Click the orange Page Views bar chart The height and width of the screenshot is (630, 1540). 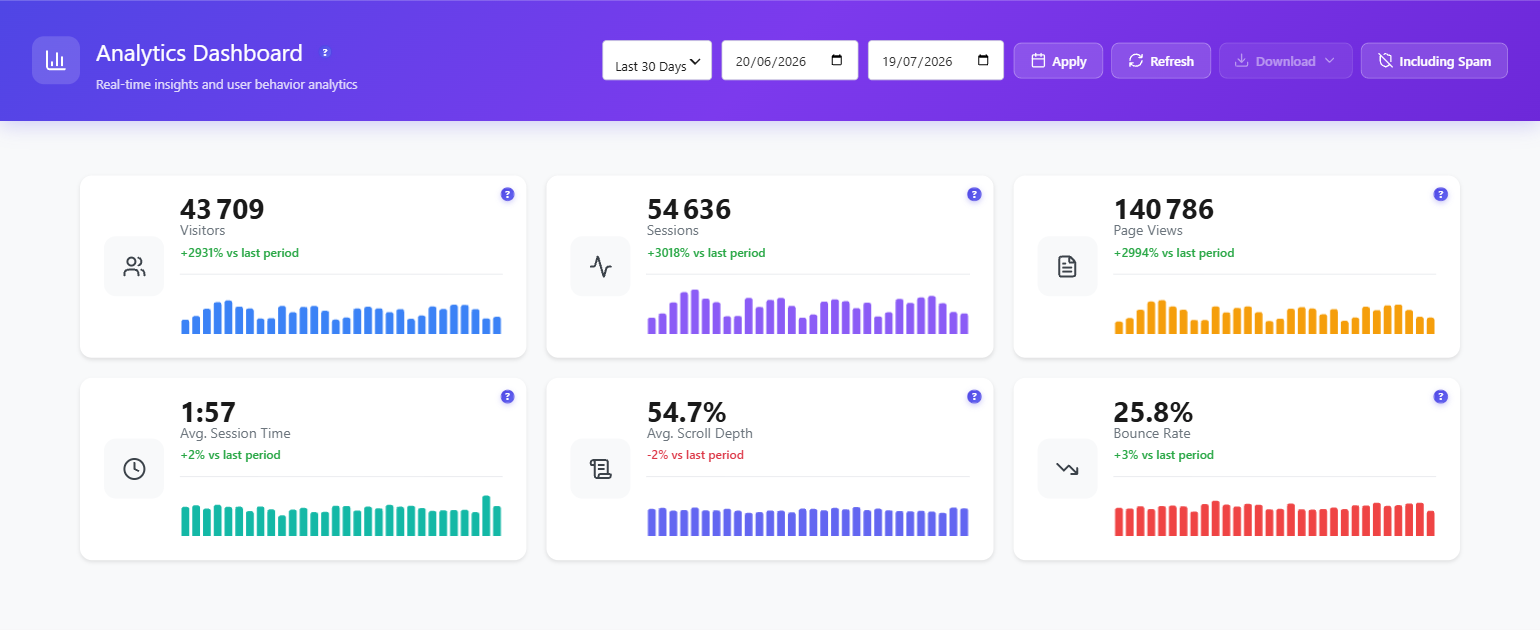tap(1274, 316)
